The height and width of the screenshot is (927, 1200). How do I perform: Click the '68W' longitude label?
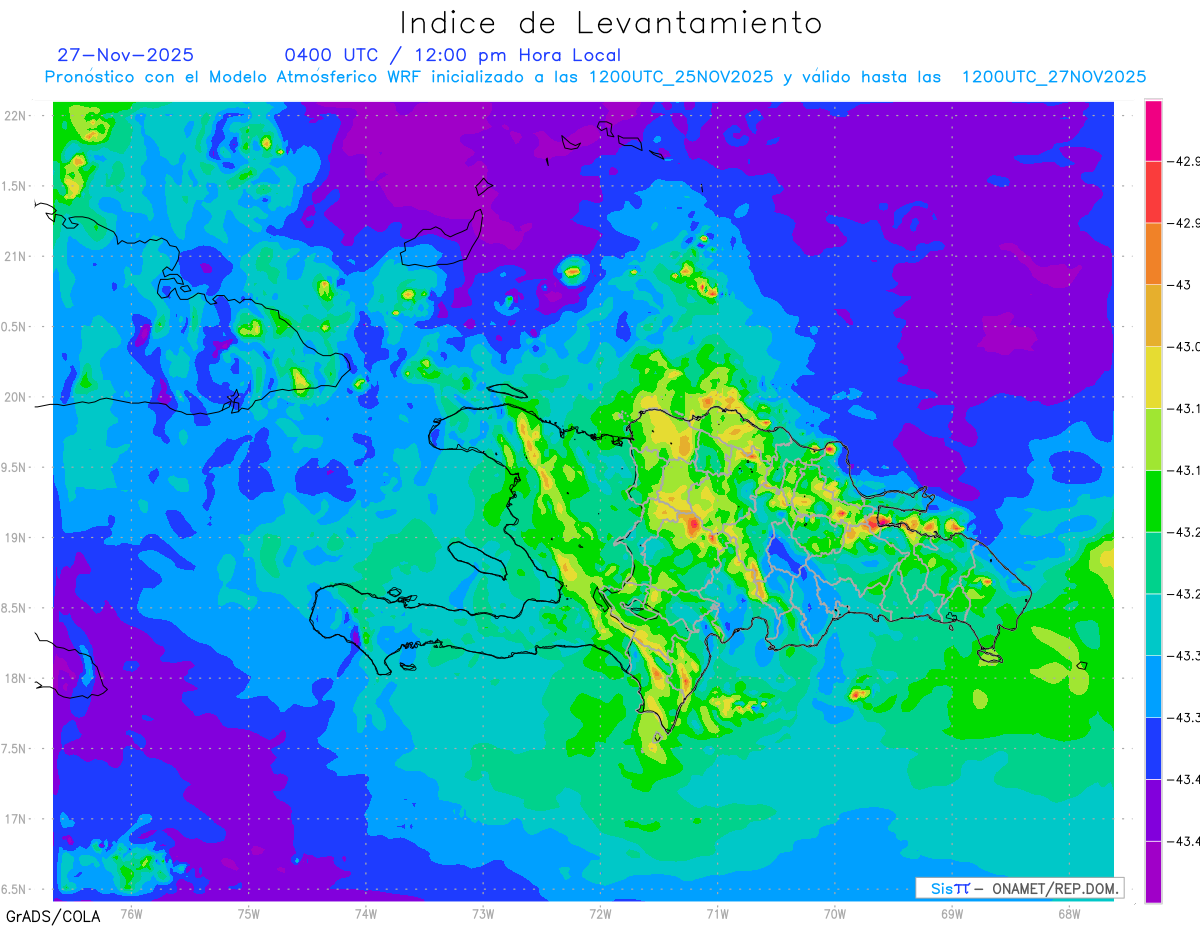pyautogui.click(x=1069, y=913)
